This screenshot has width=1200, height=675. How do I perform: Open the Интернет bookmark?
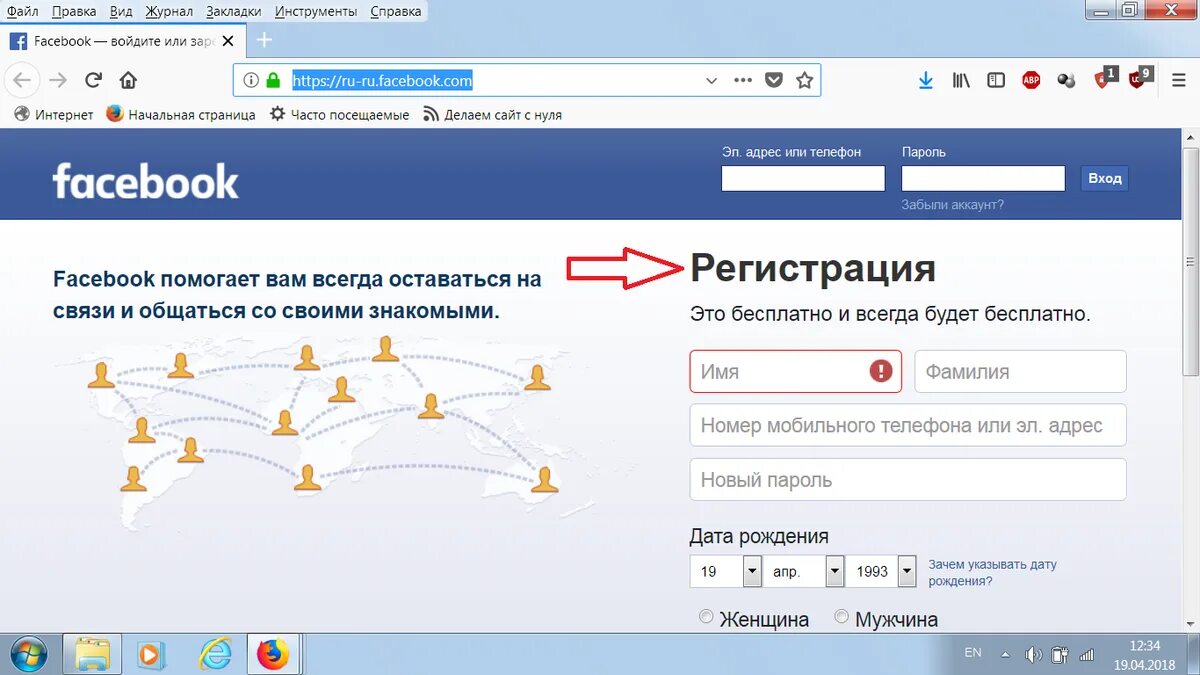click(54, 115)
